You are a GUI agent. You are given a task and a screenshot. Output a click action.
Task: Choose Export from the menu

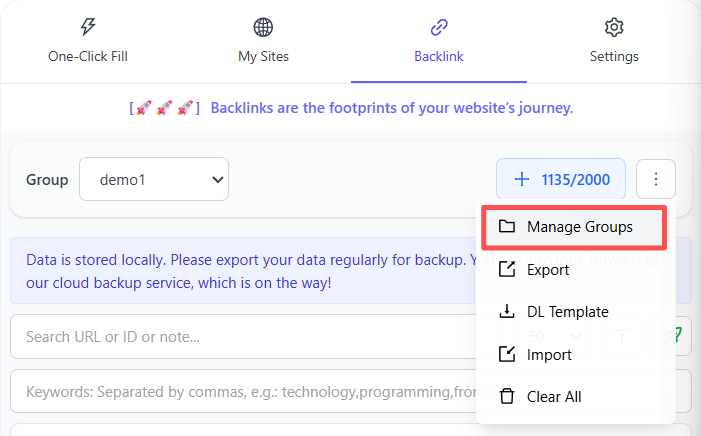[x=548, y=270]
